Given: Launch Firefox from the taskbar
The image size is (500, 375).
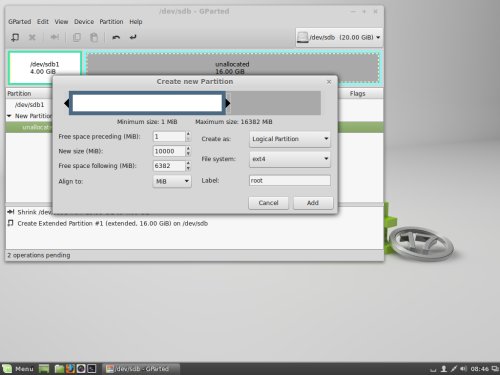Looking at the screenshot, I should click(70, 369).
